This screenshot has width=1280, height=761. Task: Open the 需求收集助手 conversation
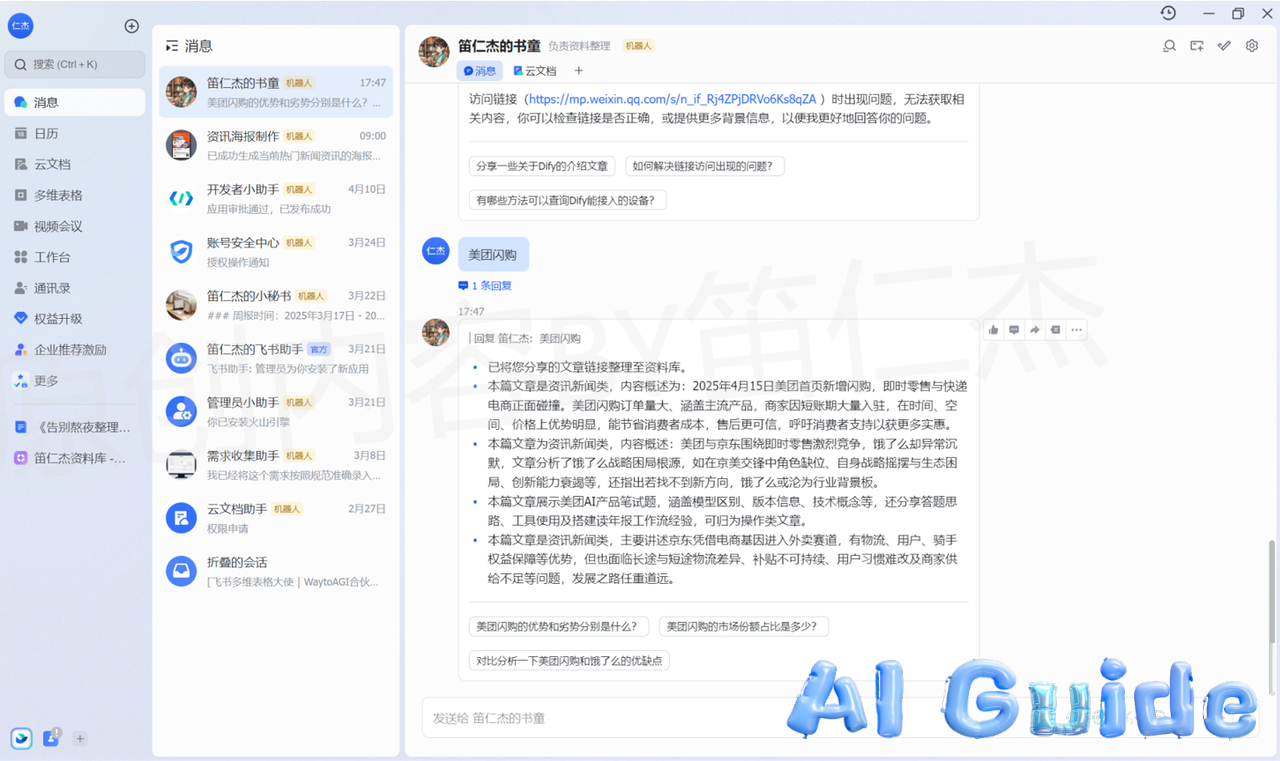point(276,464)
